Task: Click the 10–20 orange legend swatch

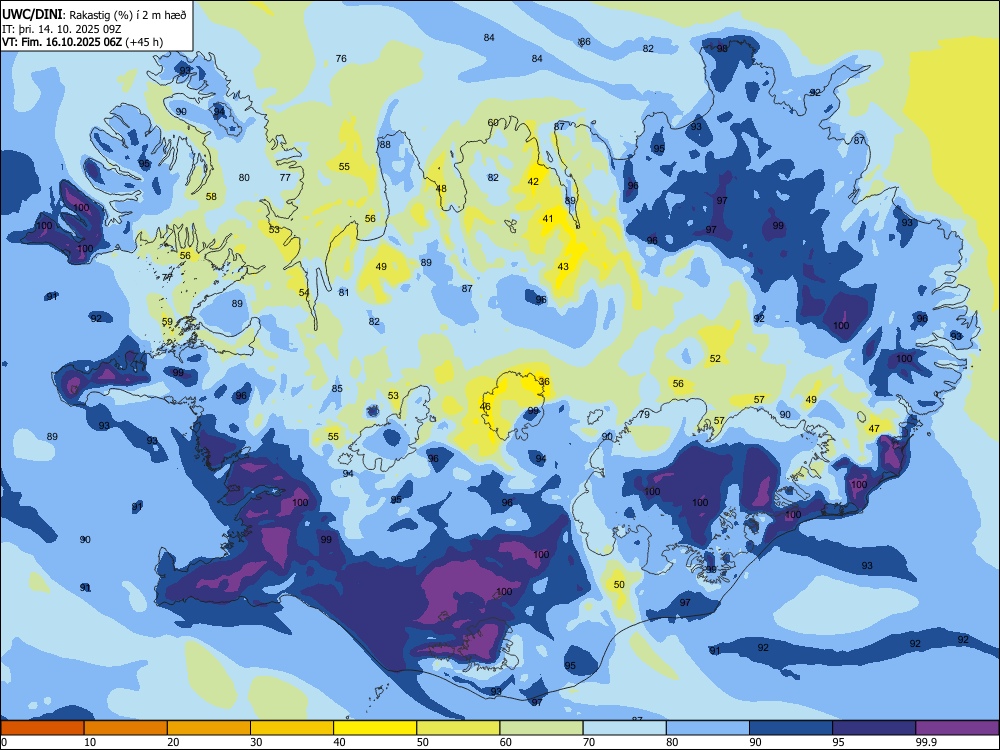Action: click(126, 728)
